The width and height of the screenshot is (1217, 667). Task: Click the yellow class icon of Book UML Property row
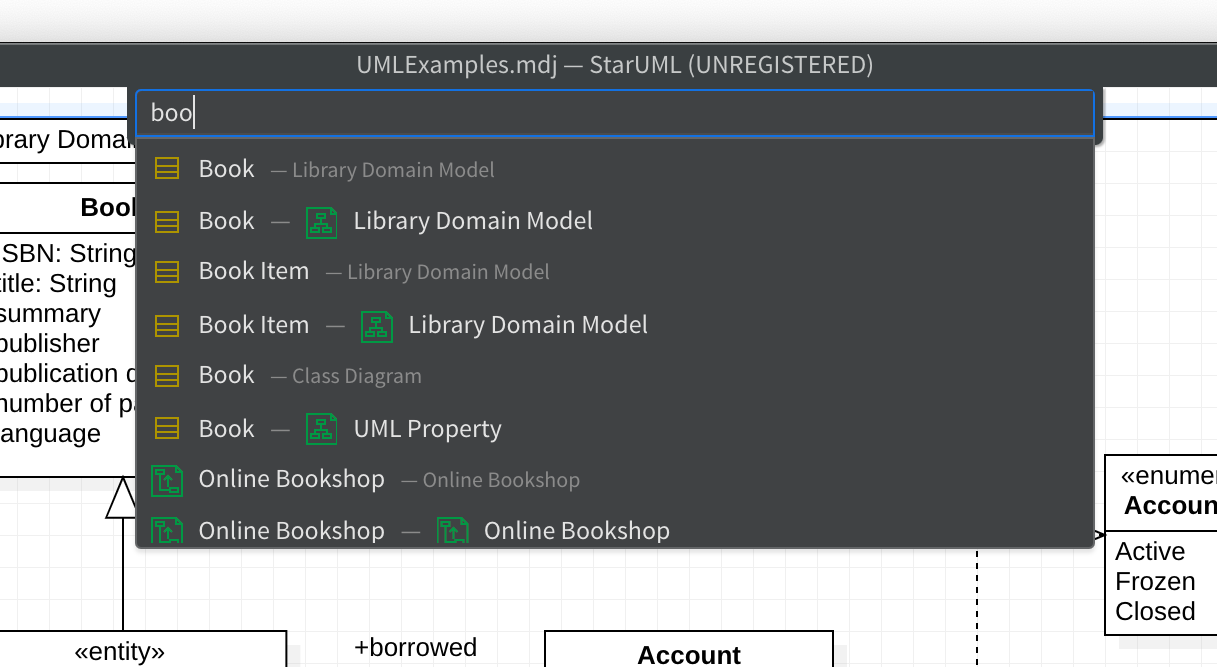[x=167, y=429]
